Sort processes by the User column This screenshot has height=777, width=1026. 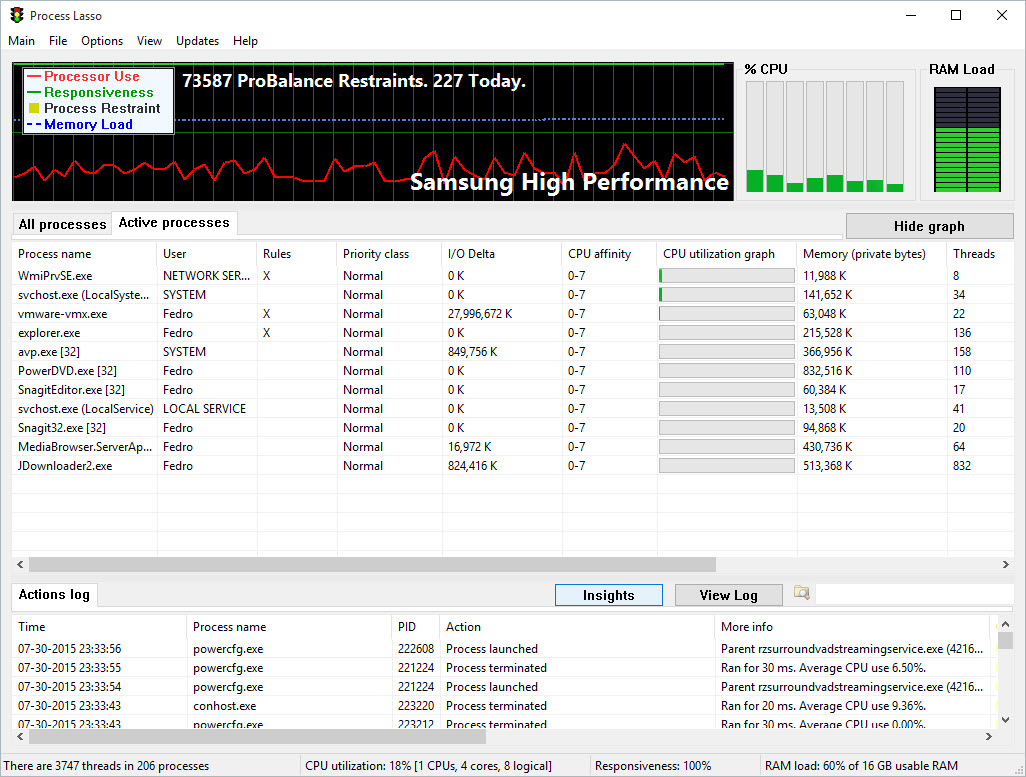coord(207,254)
